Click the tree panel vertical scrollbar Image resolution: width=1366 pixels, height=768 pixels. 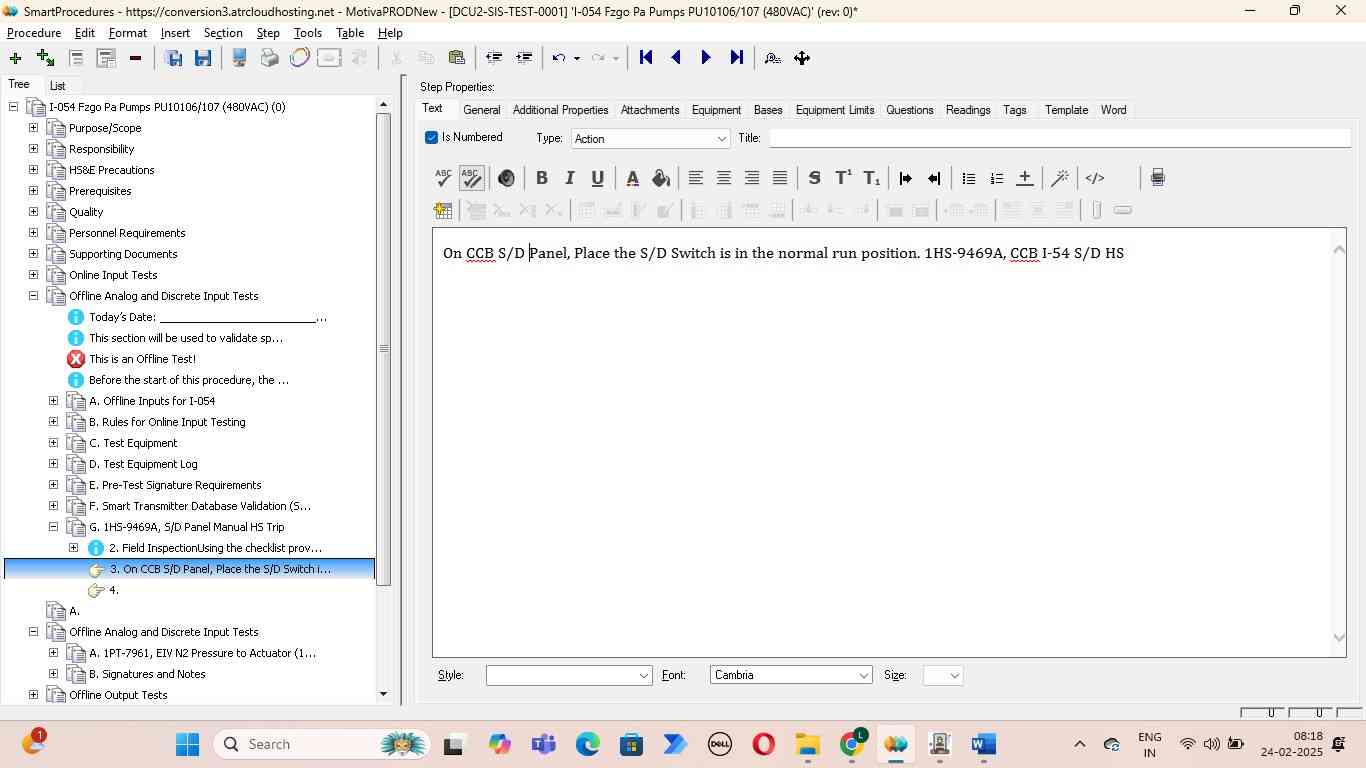[x=383, y=349]
